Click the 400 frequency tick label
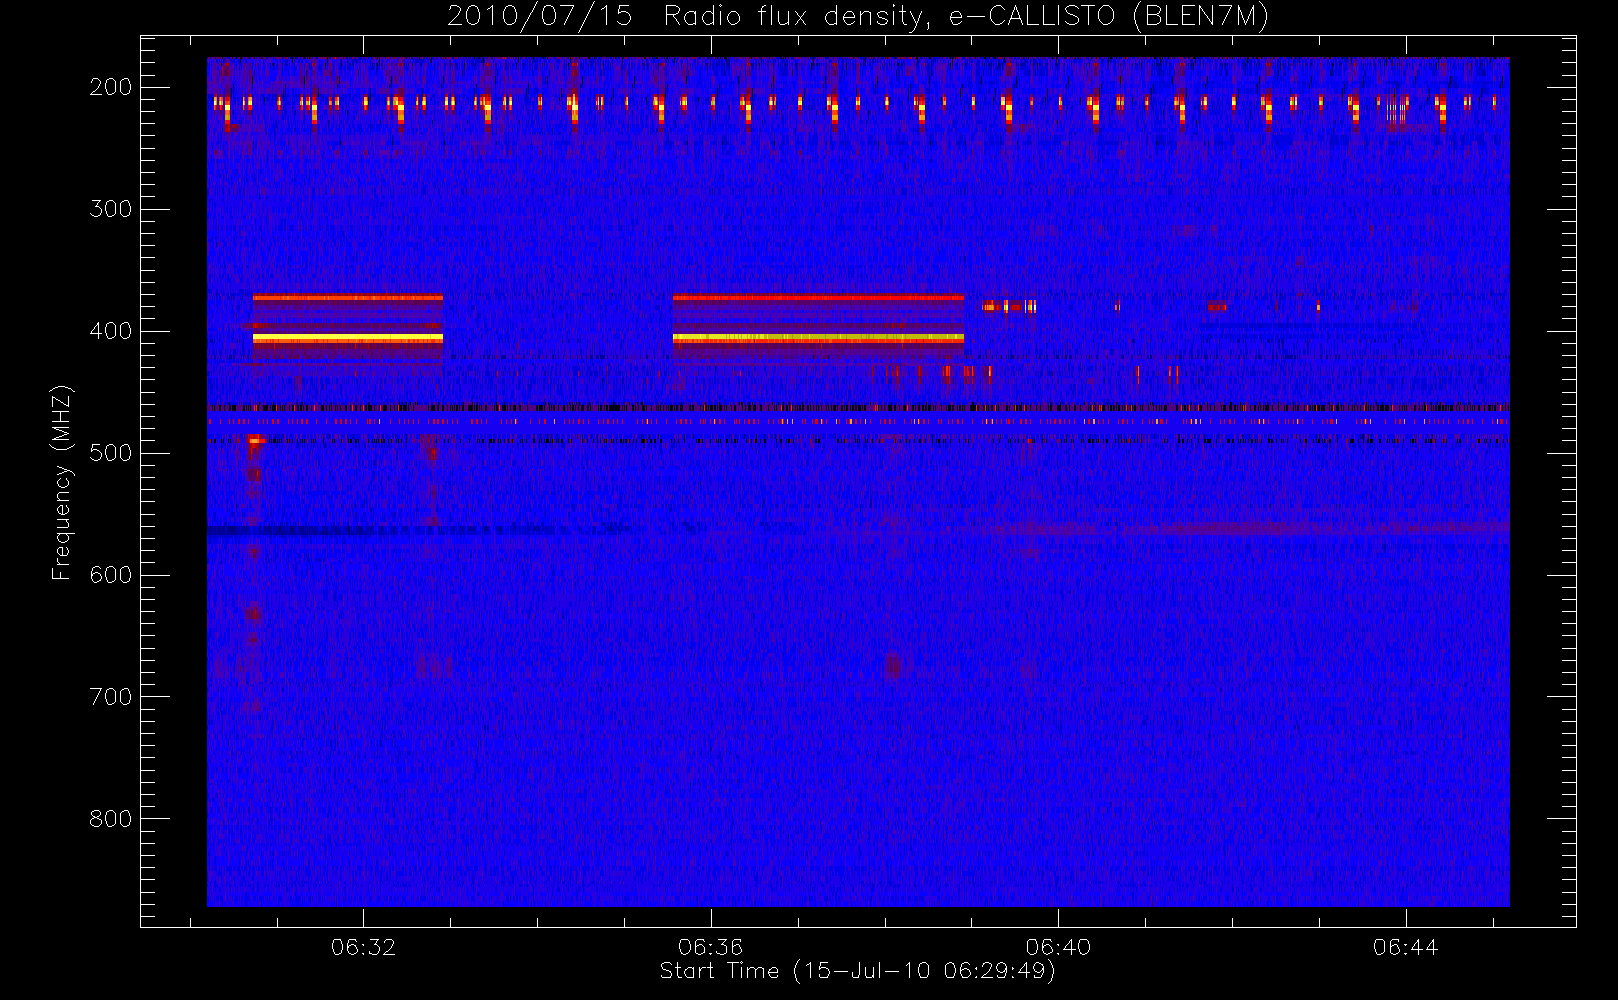The height and width of the screenshot is (1000, 1618). [111, 331]
